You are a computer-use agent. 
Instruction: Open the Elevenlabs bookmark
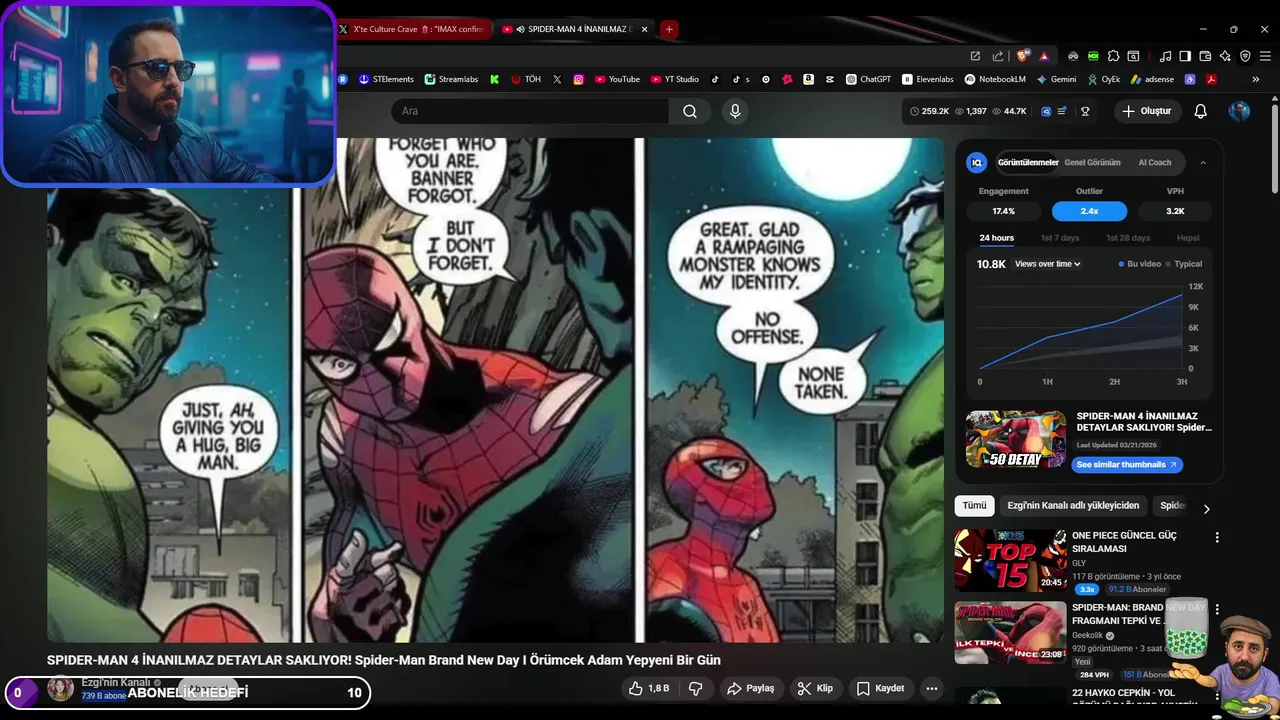pos(928,79)
